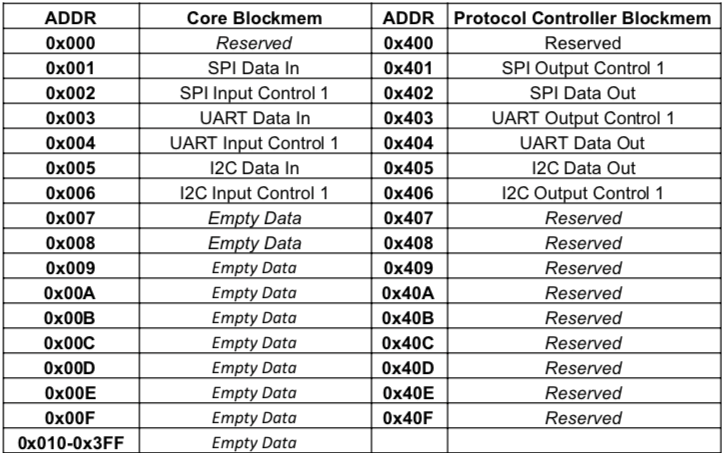
Task: Click the 'UART Output Control 1' cell
Action: pos(583,118)
